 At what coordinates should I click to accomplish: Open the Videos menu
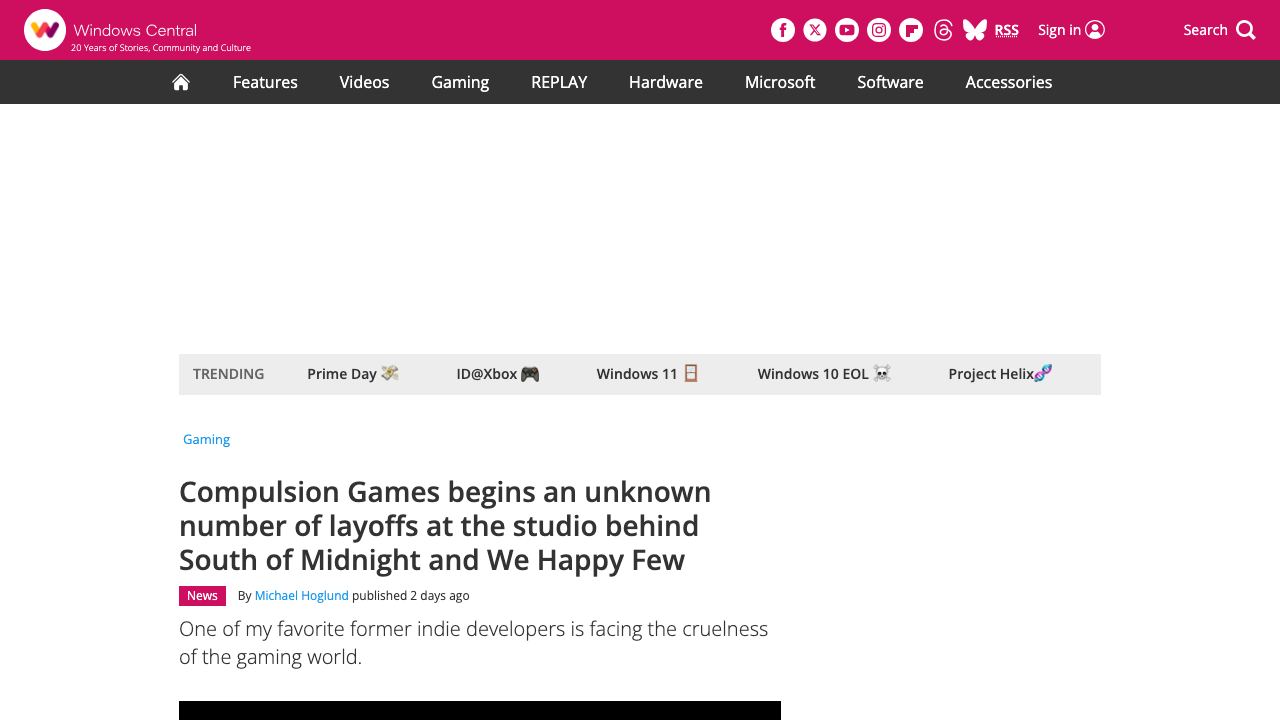point(364,82)
